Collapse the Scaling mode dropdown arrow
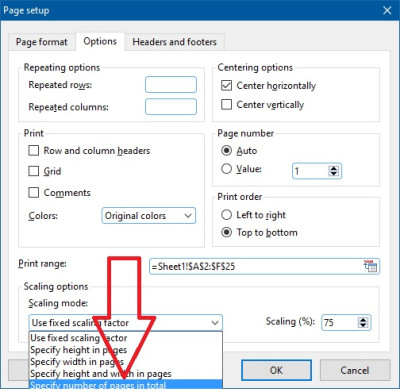The image size is (400, 392). click(215, 323)
